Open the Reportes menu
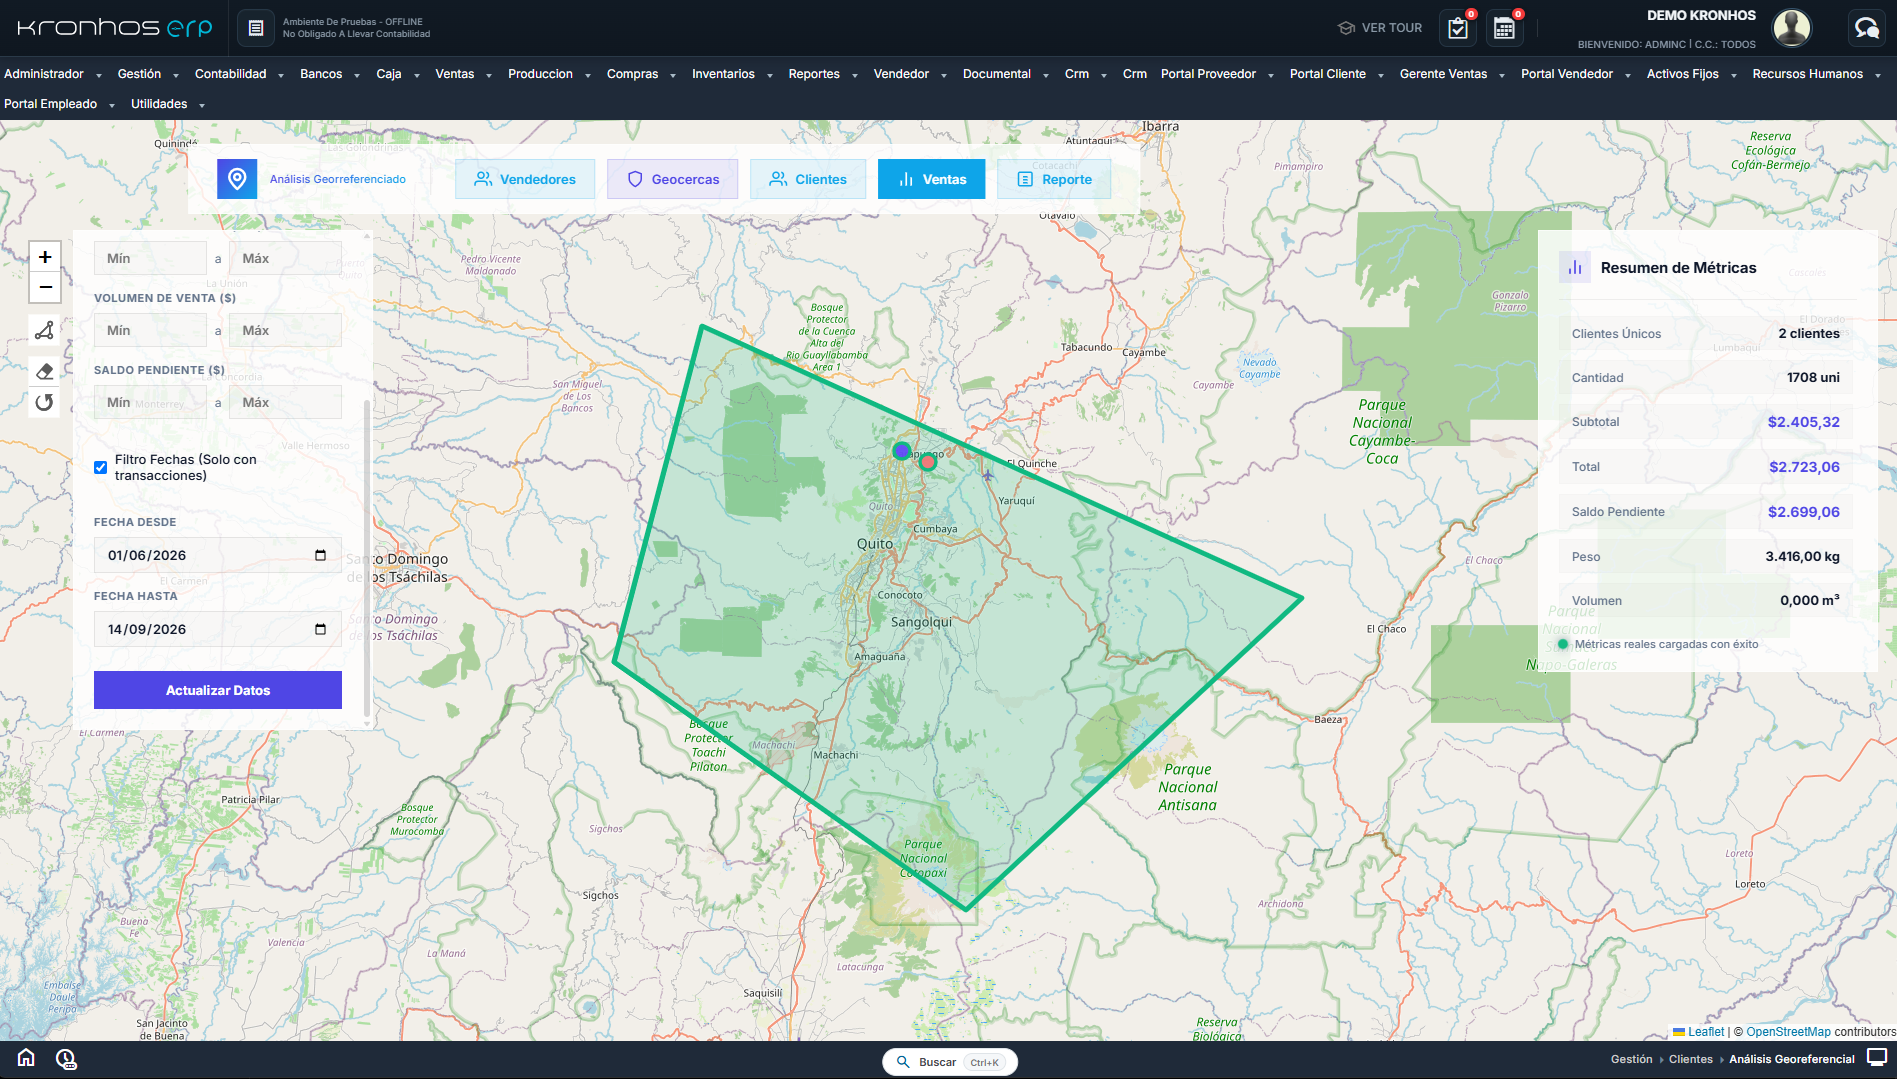1897x1079 pixels. pyautogui.click(x=823, y=74)
